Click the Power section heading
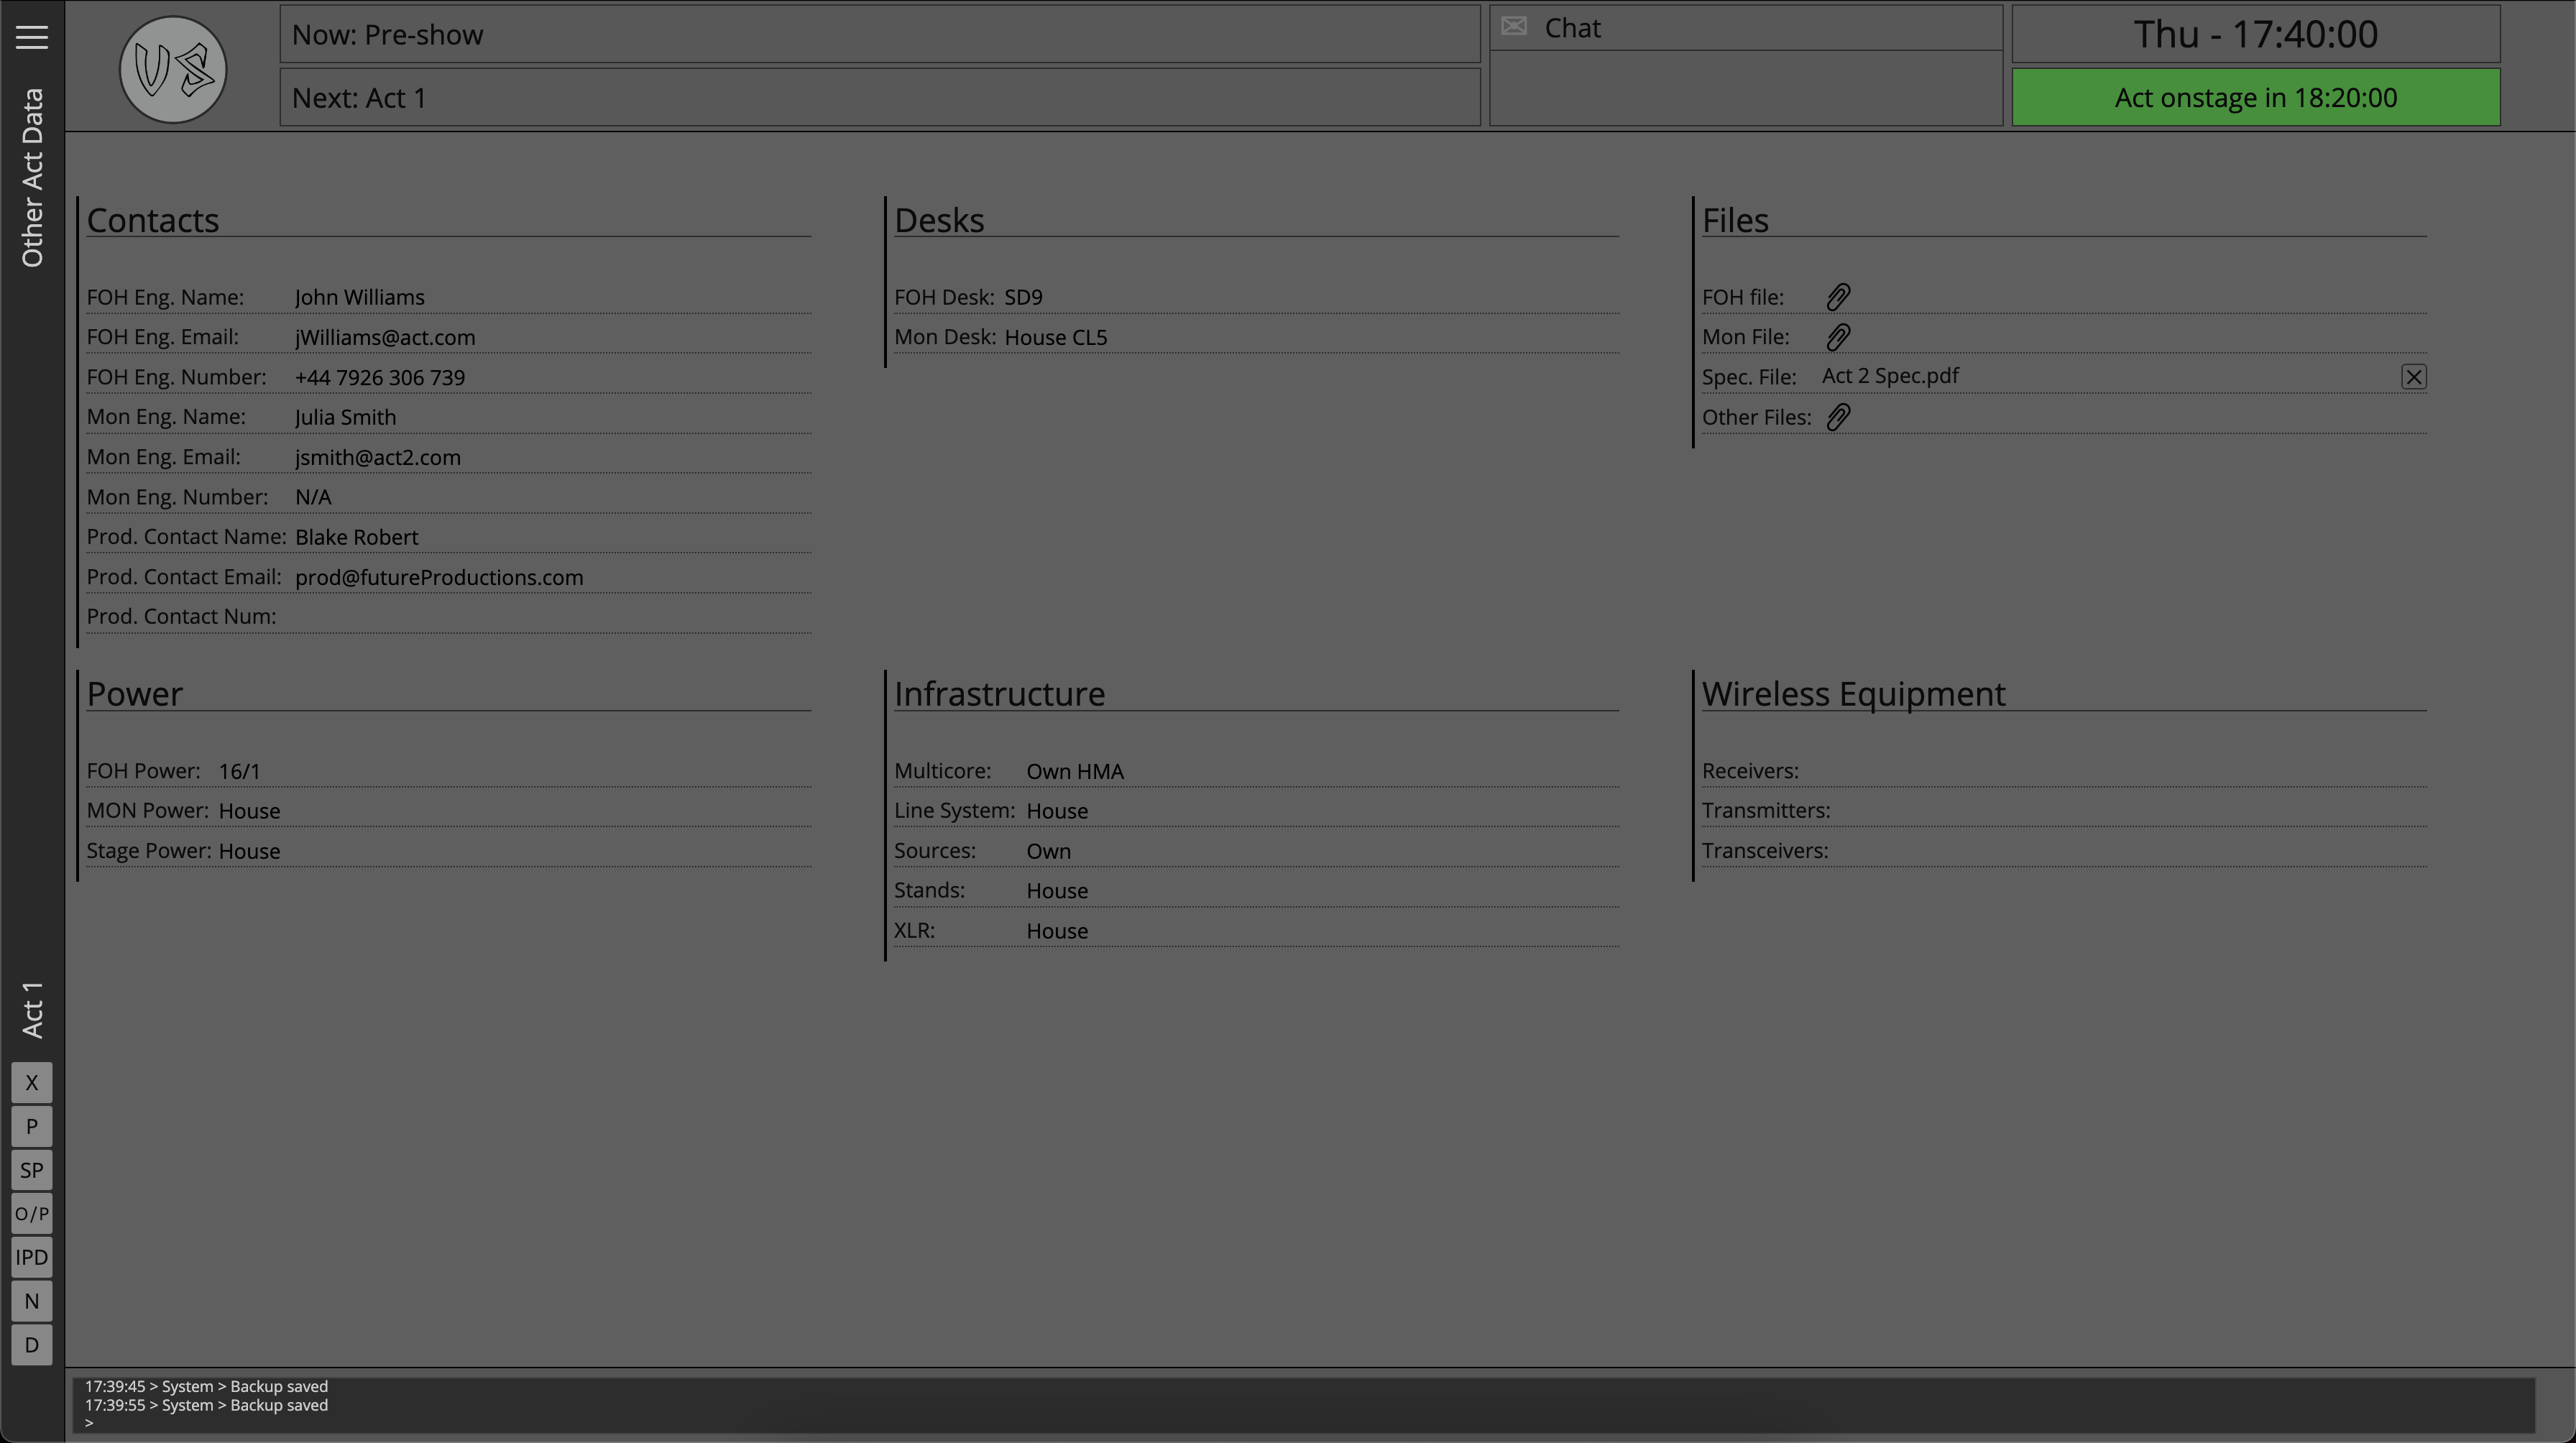This screenshot has width=2576, height=1443. [135, 694]
